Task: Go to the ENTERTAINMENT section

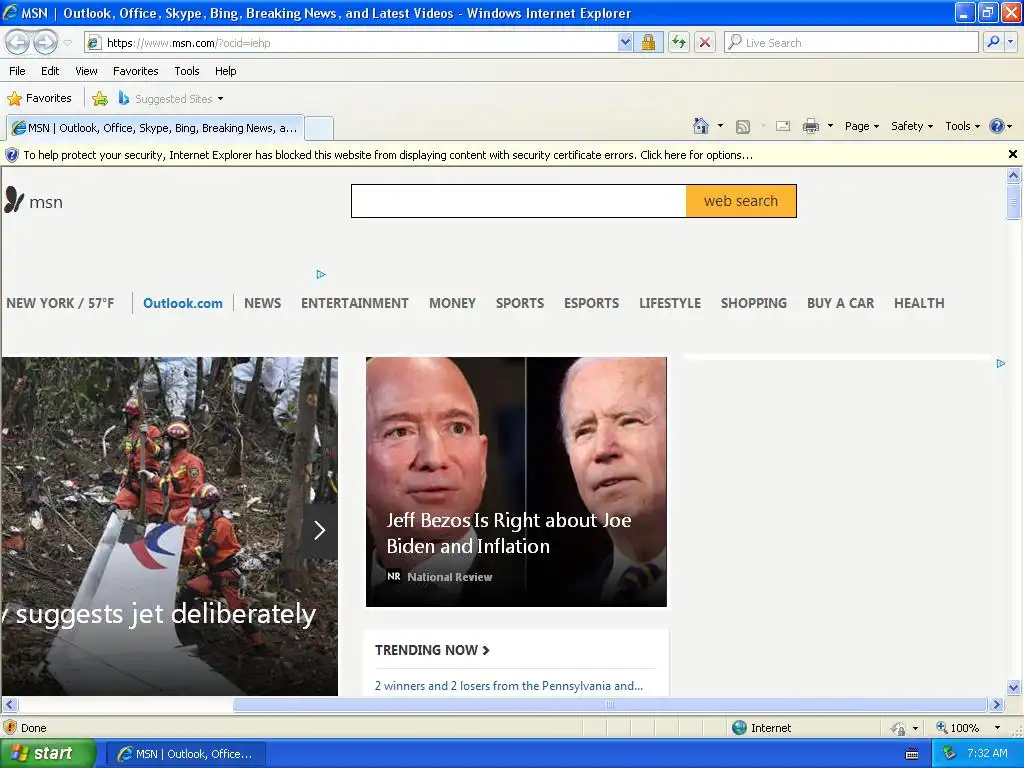Action: click(355, 303)
